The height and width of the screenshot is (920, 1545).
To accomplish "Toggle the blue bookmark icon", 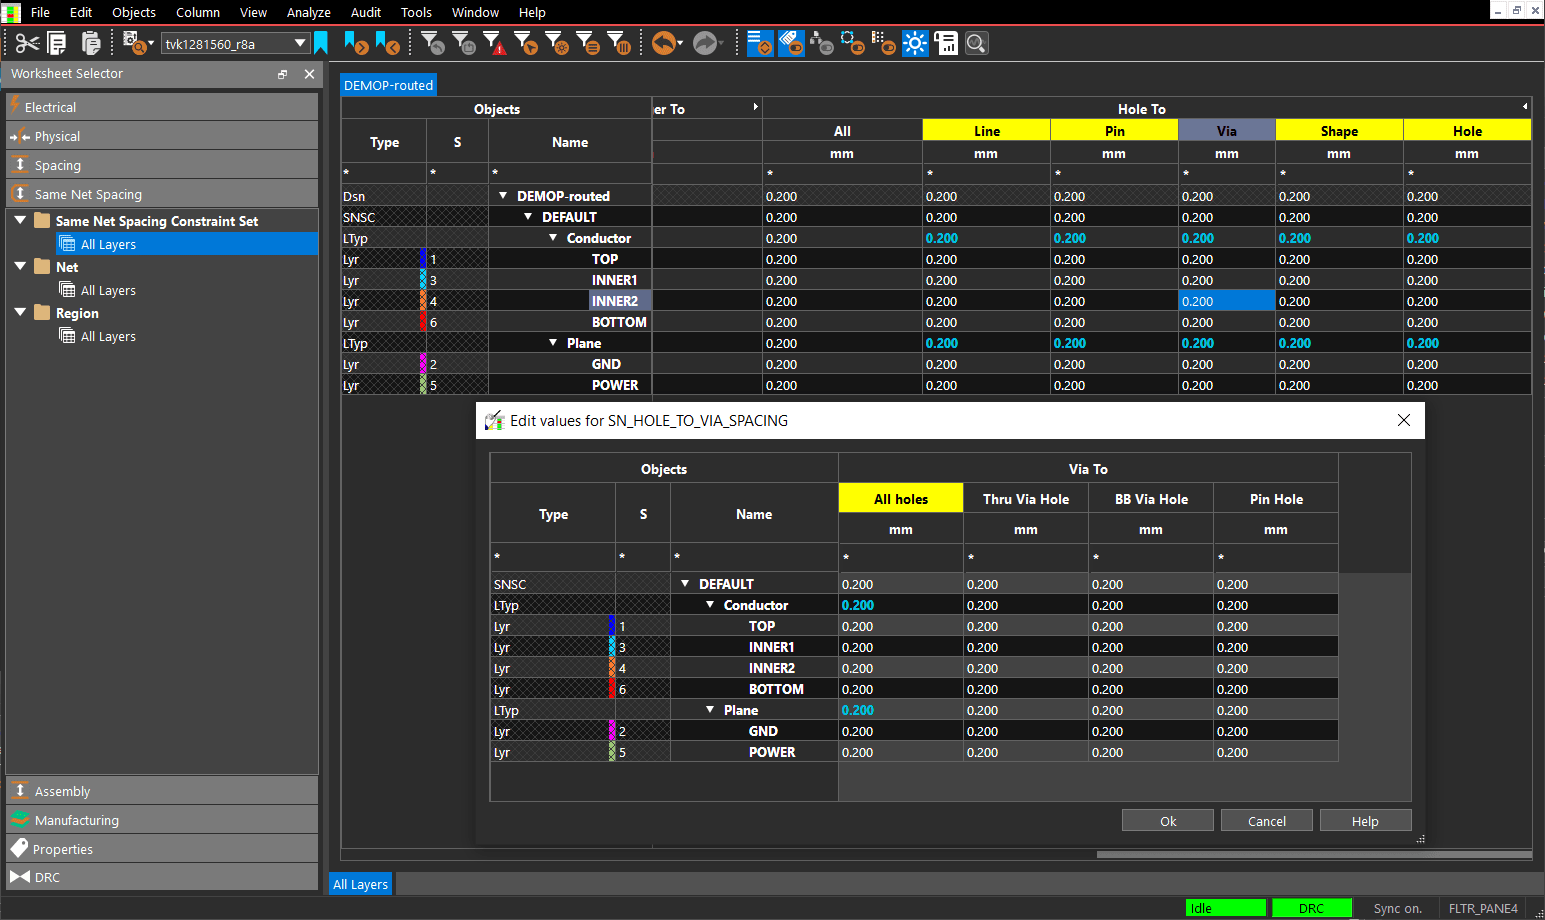I will [321, 43].
